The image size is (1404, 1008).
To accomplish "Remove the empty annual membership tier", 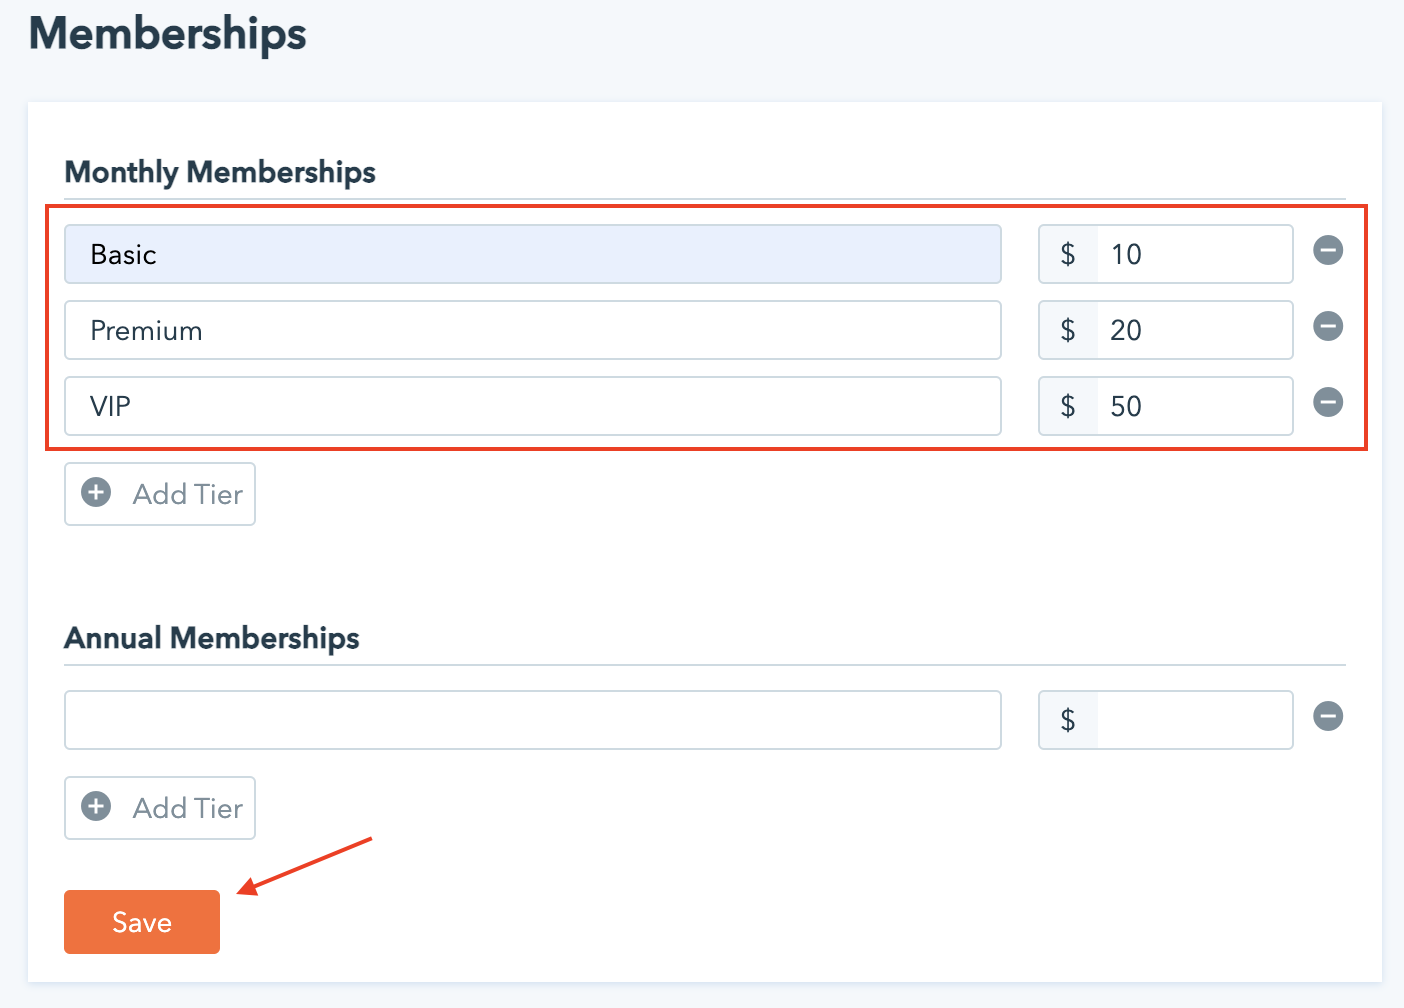I will [1328, 716].
